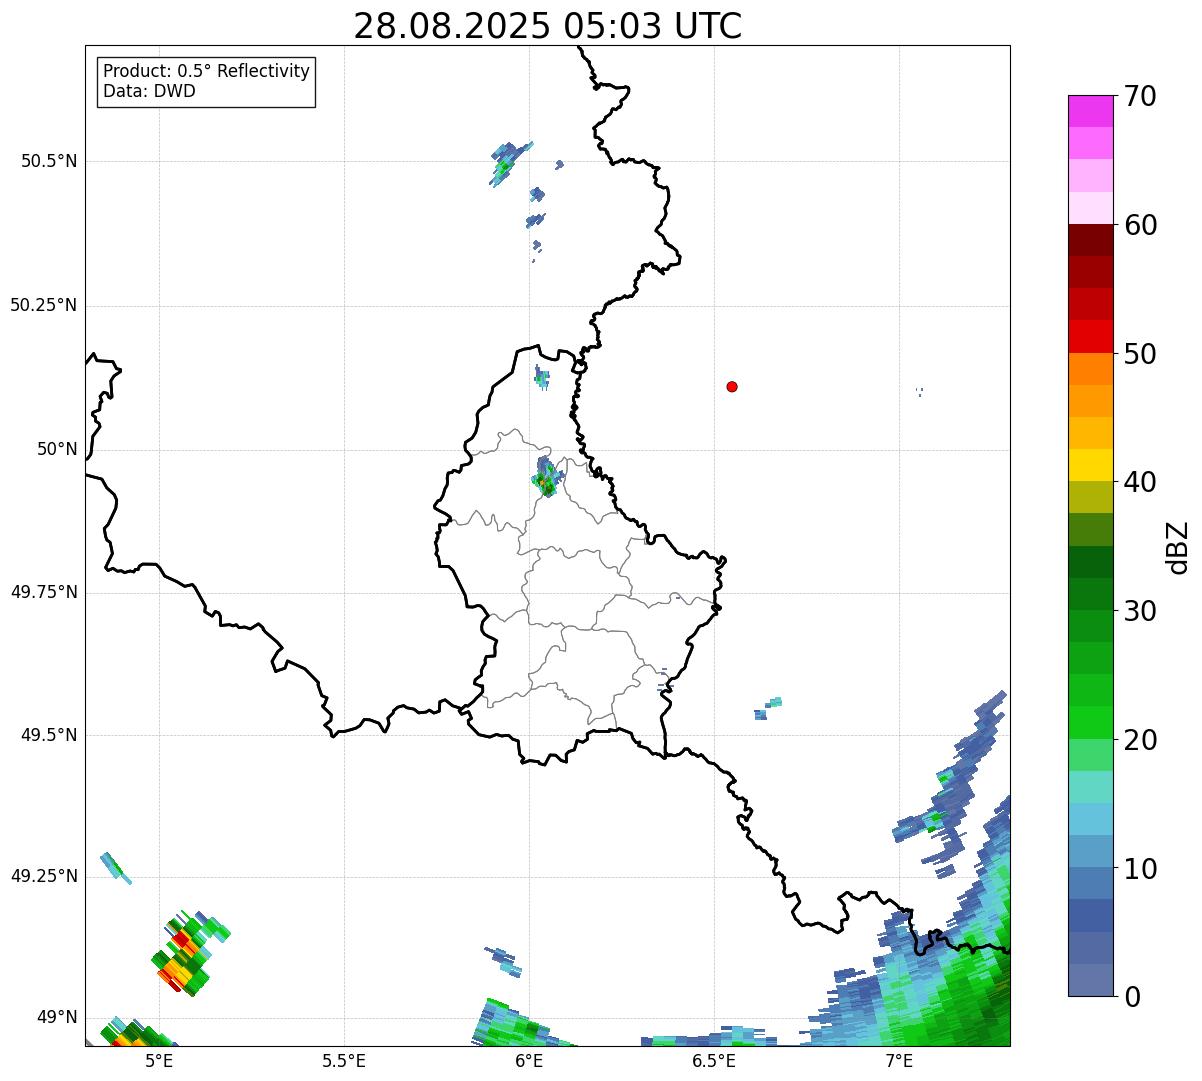1202x1081 pixels.
Task: Click the 49°N latitude label
Action: (57, 1017)
